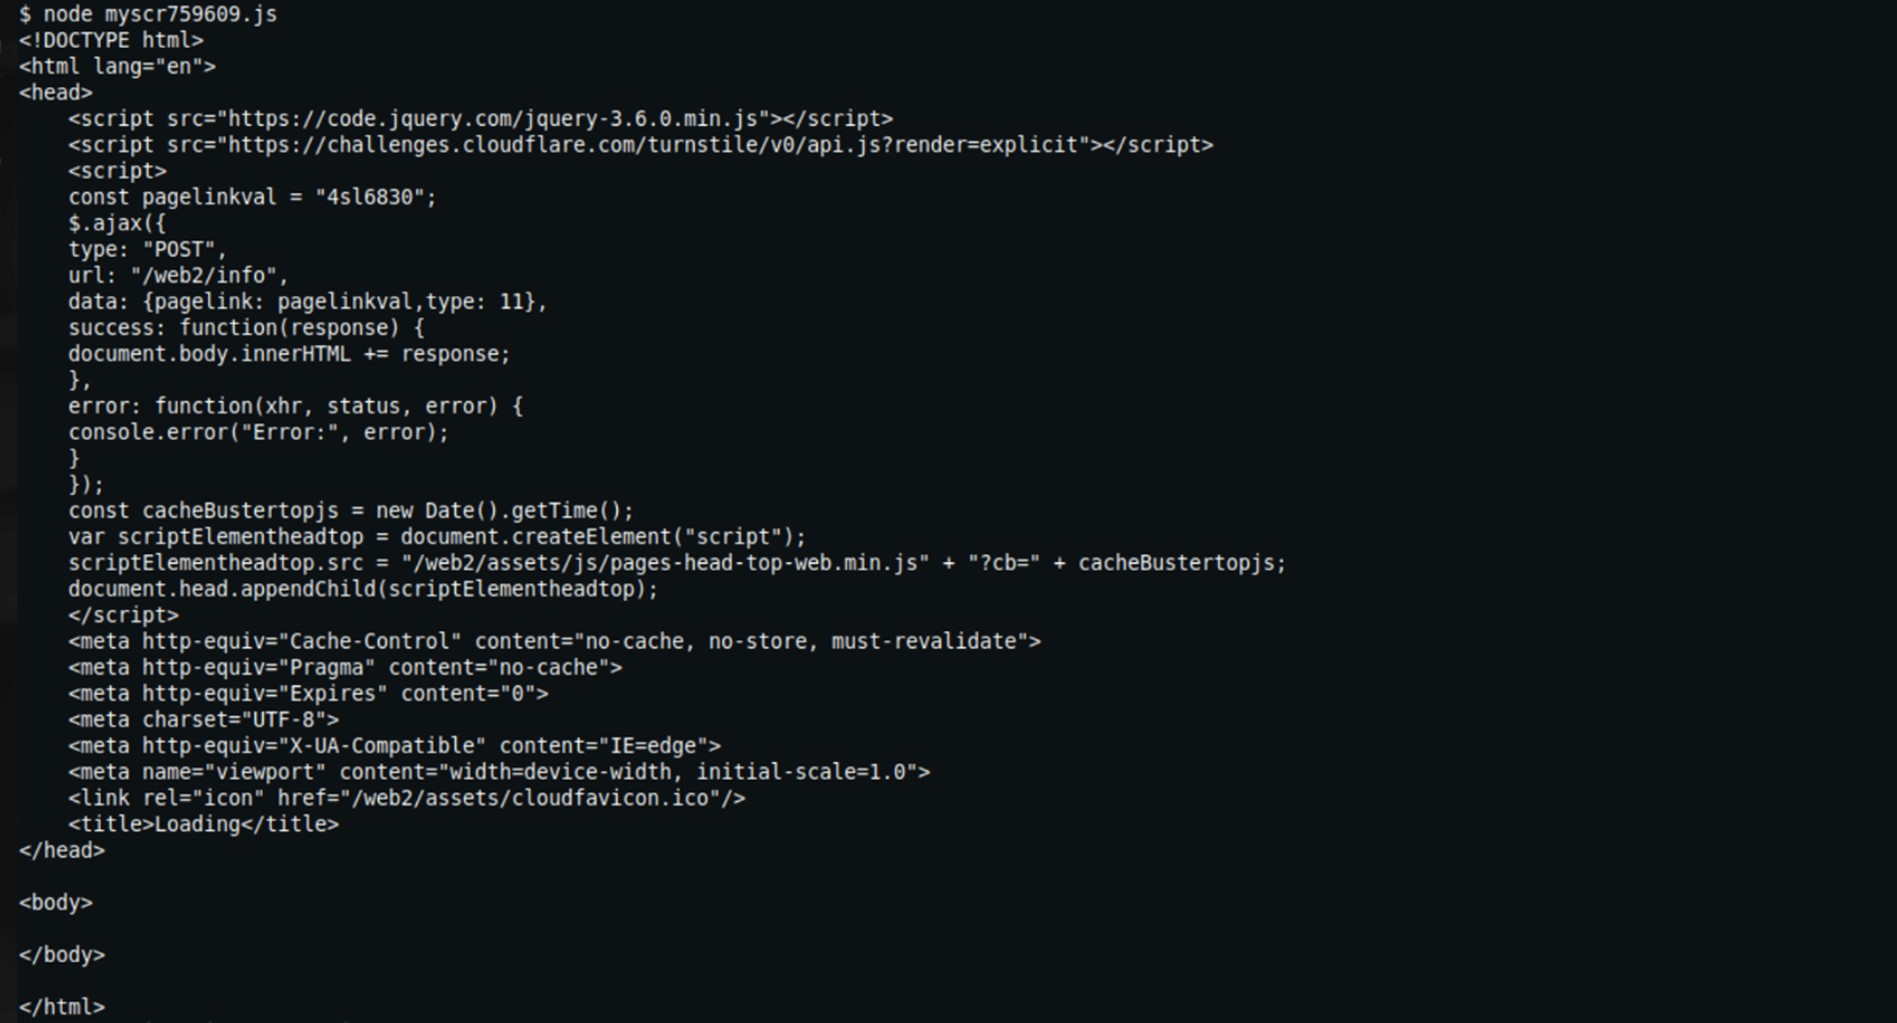Click the charset UTF-8 meta tag
The image size is (1897, 1023).
(x=203, y=720)
